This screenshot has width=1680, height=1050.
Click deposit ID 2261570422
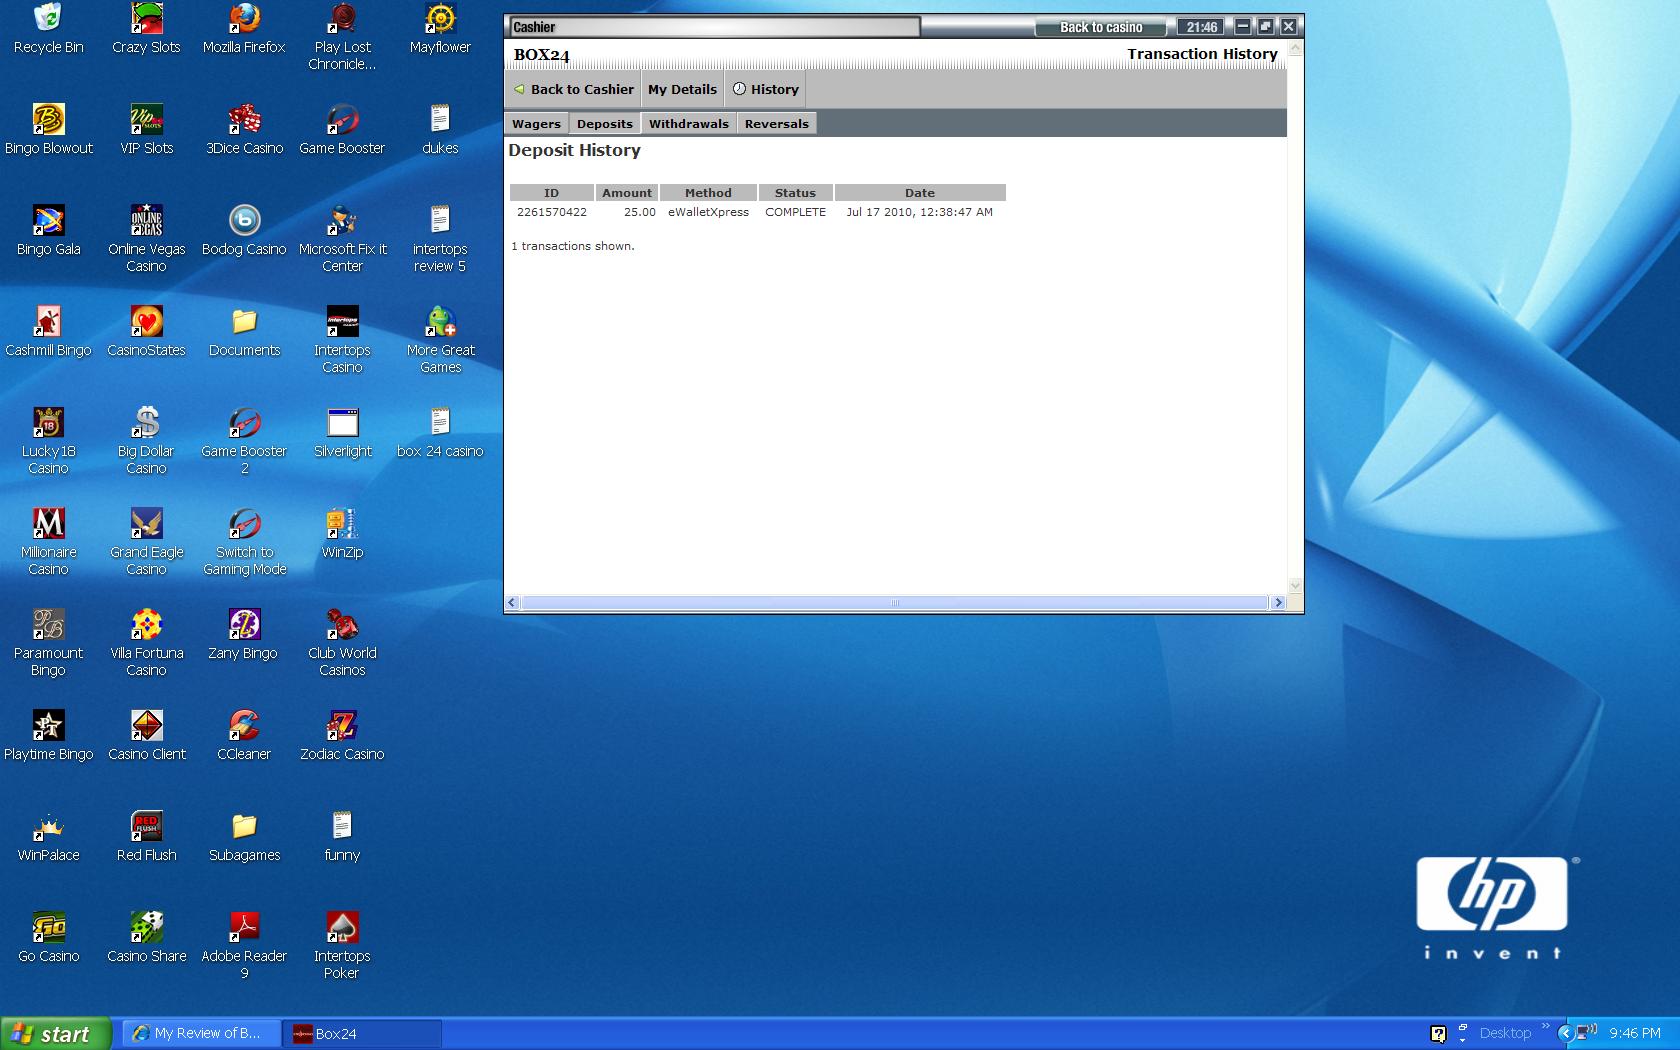552,212
